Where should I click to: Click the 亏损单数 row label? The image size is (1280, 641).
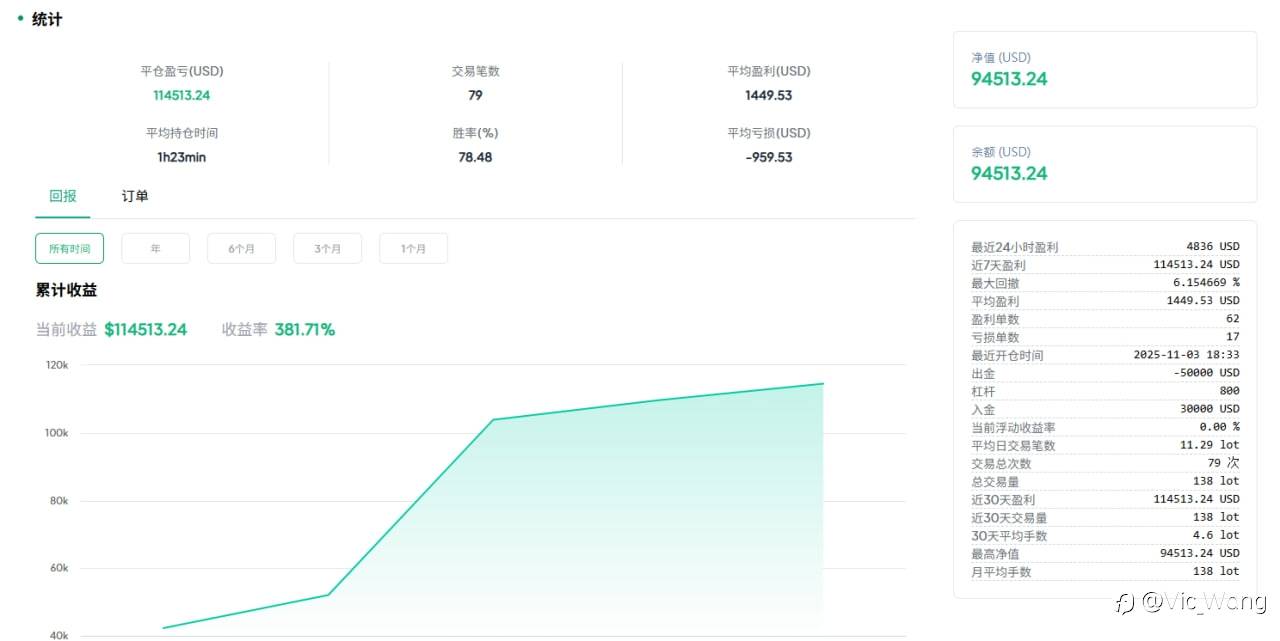point(995,337)
